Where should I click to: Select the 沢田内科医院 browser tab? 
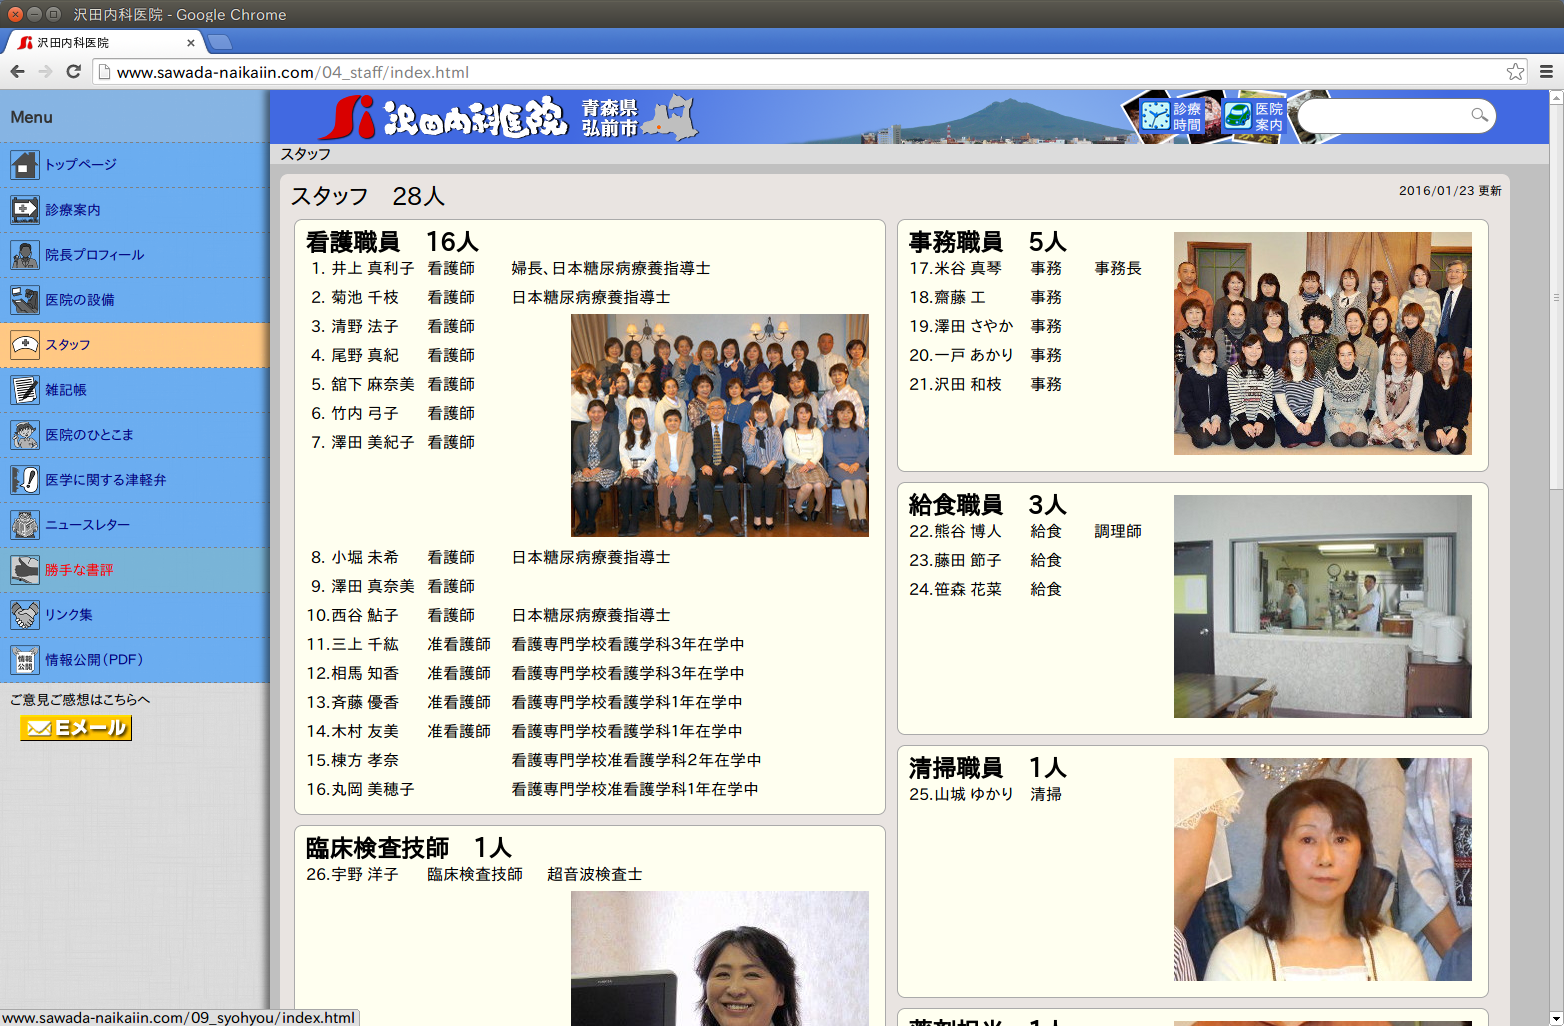click(105, 42)
